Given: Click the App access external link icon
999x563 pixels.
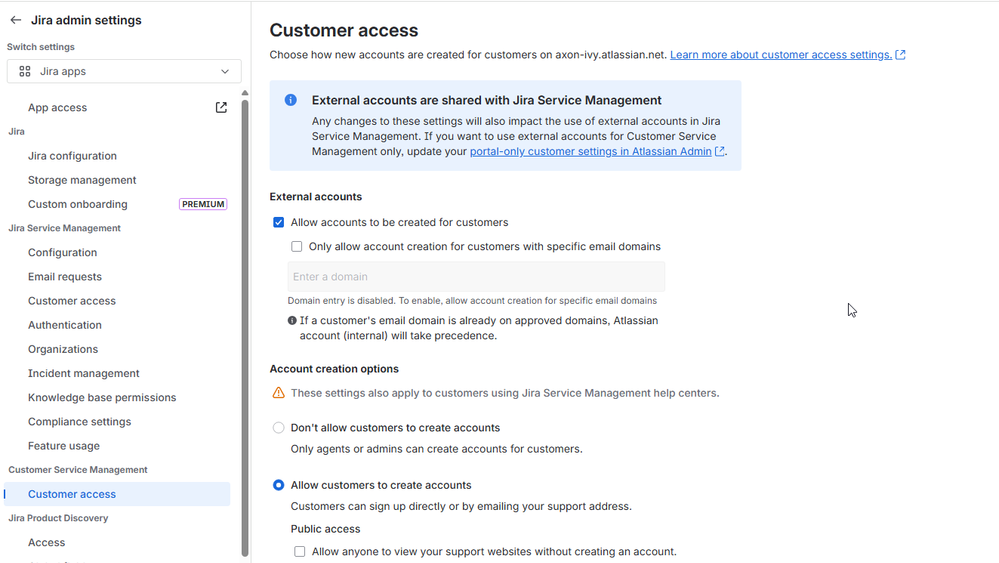Looking at the screenshot, I should pyautogui.click(x=221, y=108).
